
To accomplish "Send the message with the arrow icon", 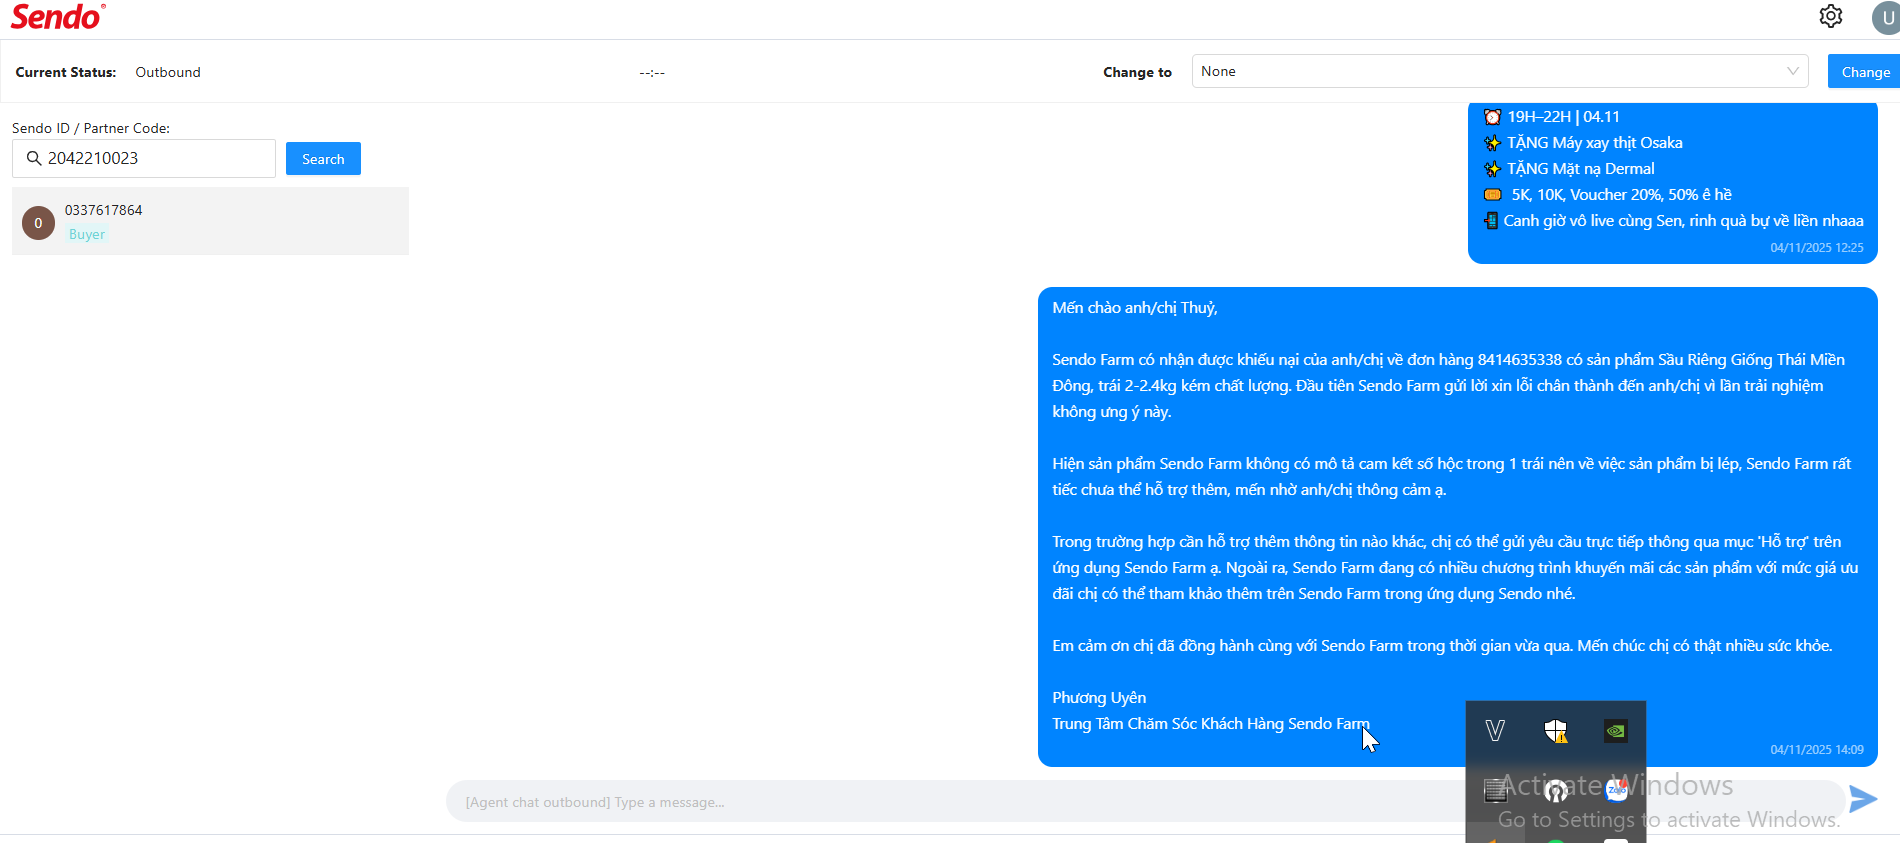I will (x=1863, y=798).
